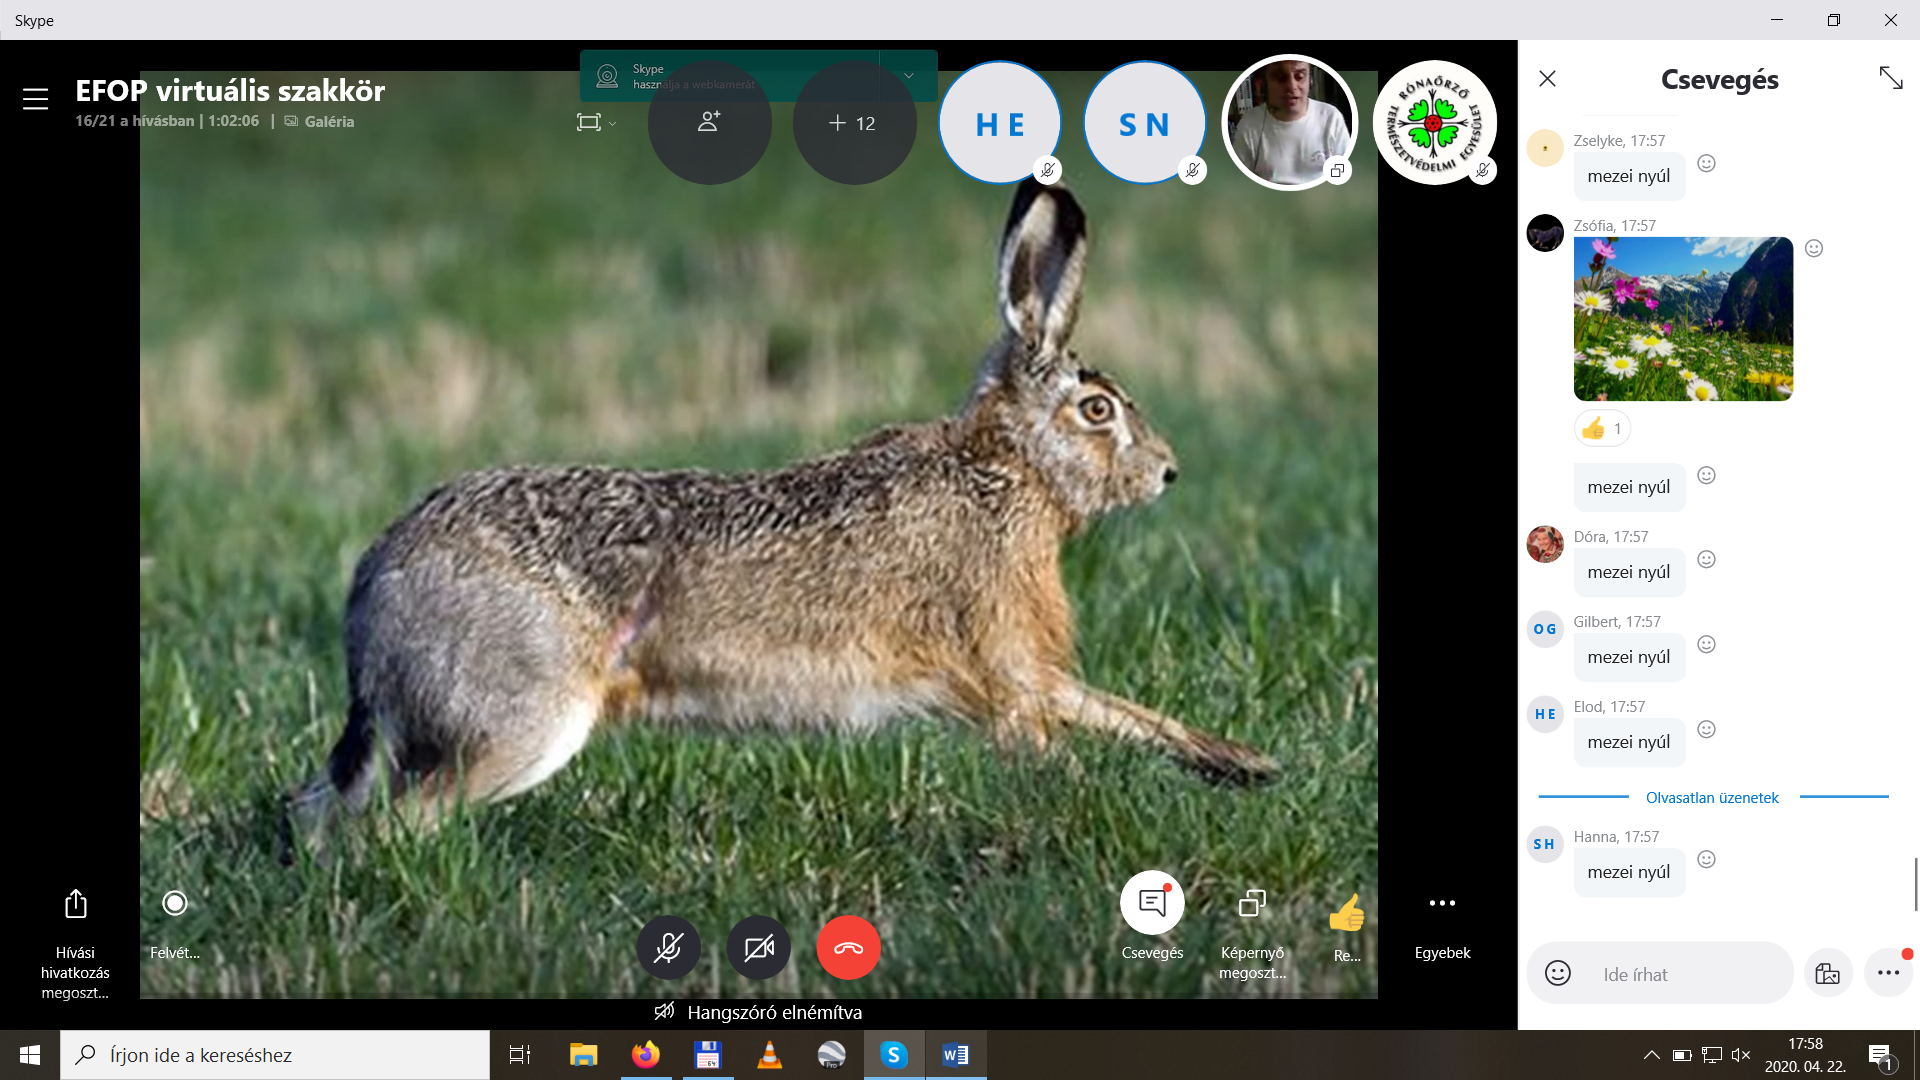React to Dóra's mezei nyúl message

1707,559
